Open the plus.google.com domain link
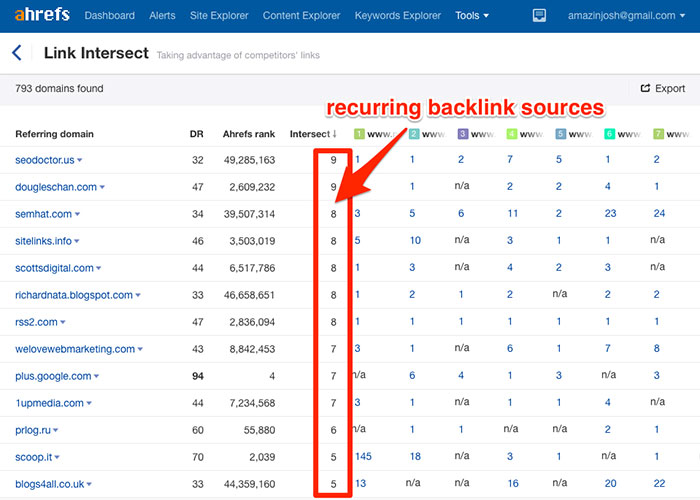The width and height of the screenshot is (700, 500). point(53,376)
